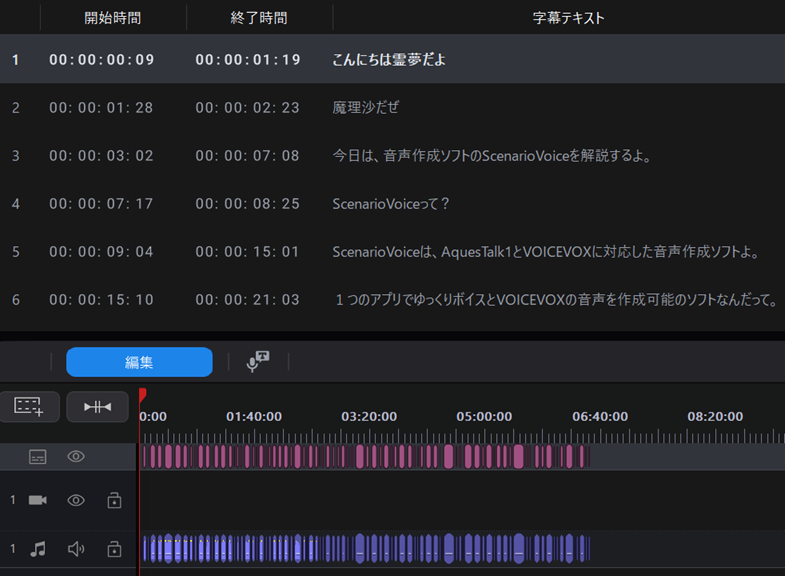Click row number 4 in subtitle list
The height and width of the screenshot is (576, 785).
click(x=16, y=204)
